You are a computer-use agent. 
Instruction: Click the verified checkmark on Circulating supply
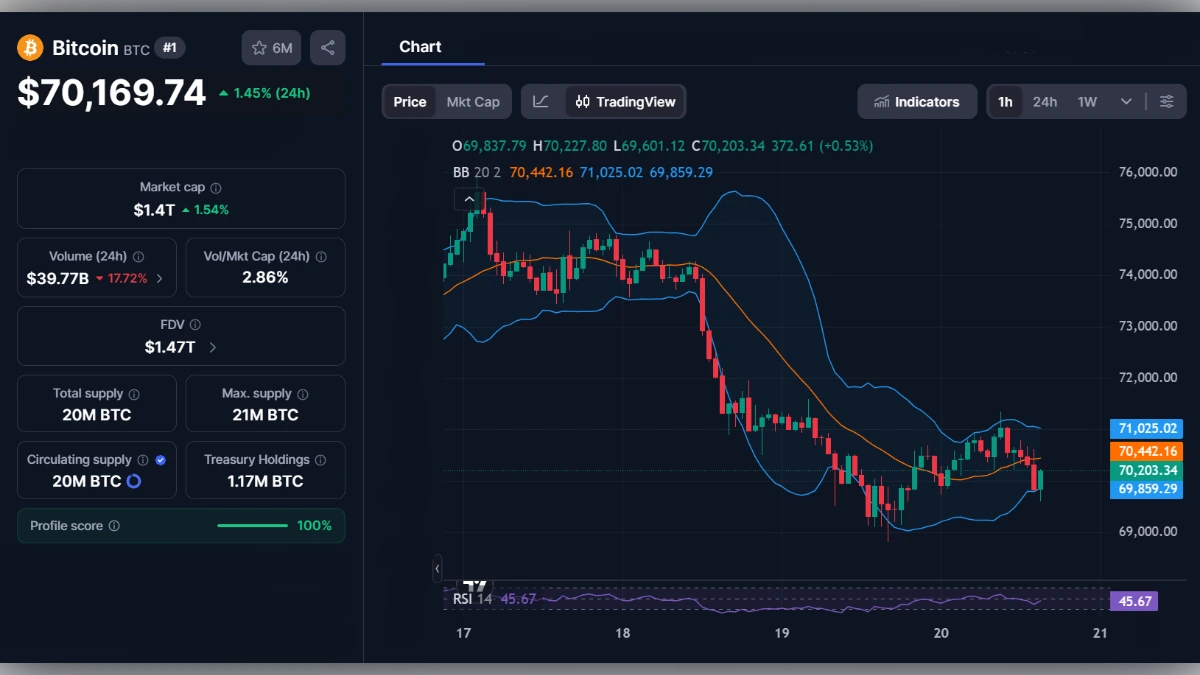click(160, 459)
